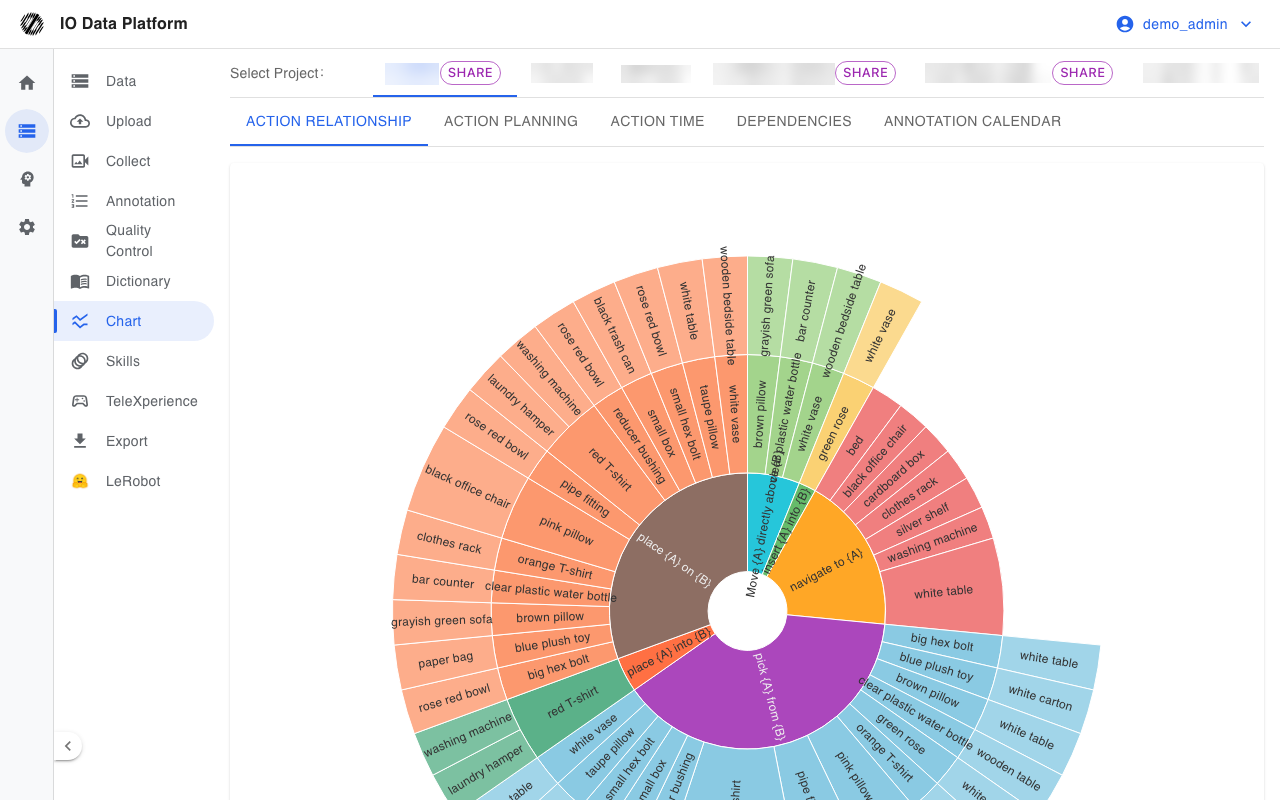Viewport: 1280px width, 800px height.
Task: Go to the Collect section
Action: (134, 161)
